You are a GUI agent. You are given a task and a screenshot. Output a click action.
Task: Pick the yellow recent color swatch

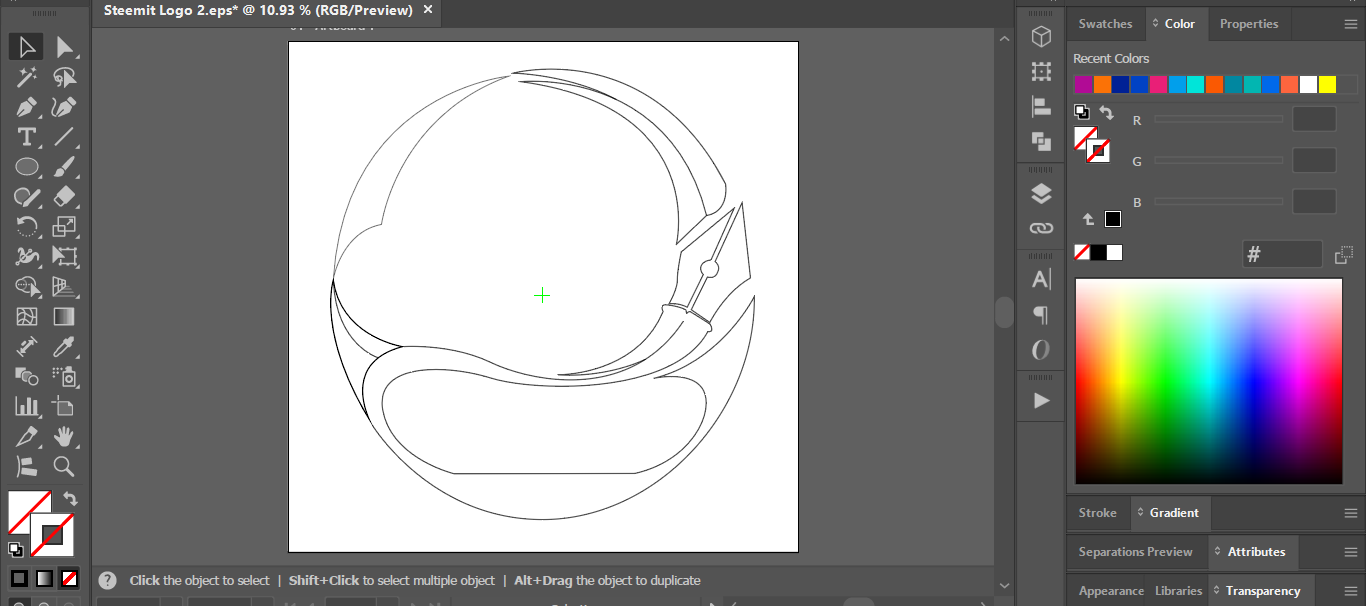(1327, 85)
